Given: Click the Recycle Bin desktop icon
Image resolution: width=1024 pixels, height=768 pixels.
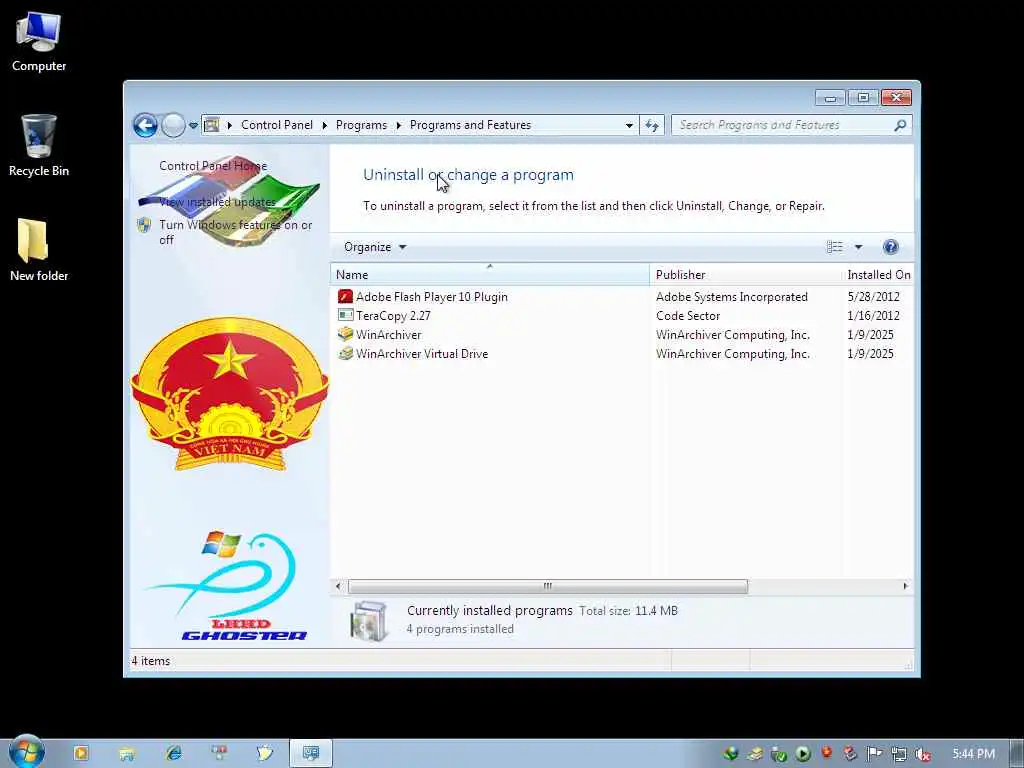Looking at the screenshot, I should pos(39,146).
